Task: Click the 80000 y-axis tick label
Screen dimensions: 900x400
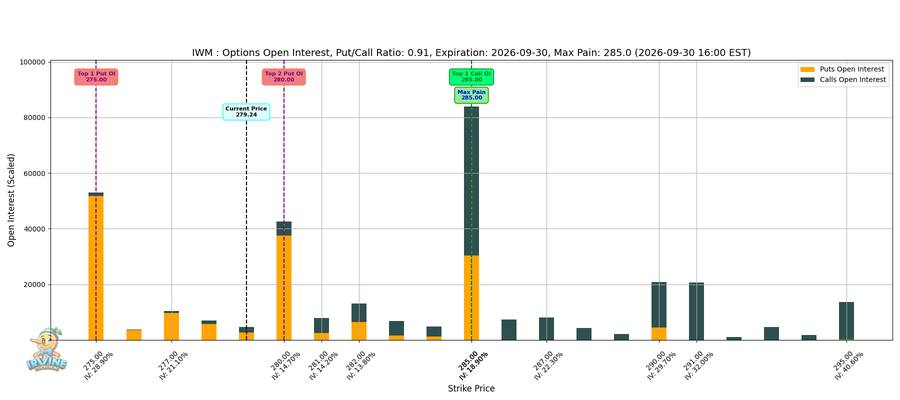Action: (x=35, y=118)
